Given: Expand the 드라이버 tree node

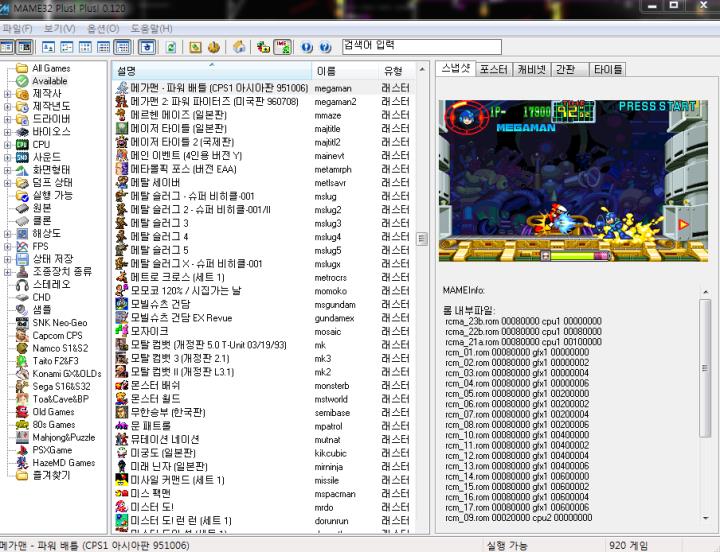Looking at the screenshot, I should click(x=7, y=119).
